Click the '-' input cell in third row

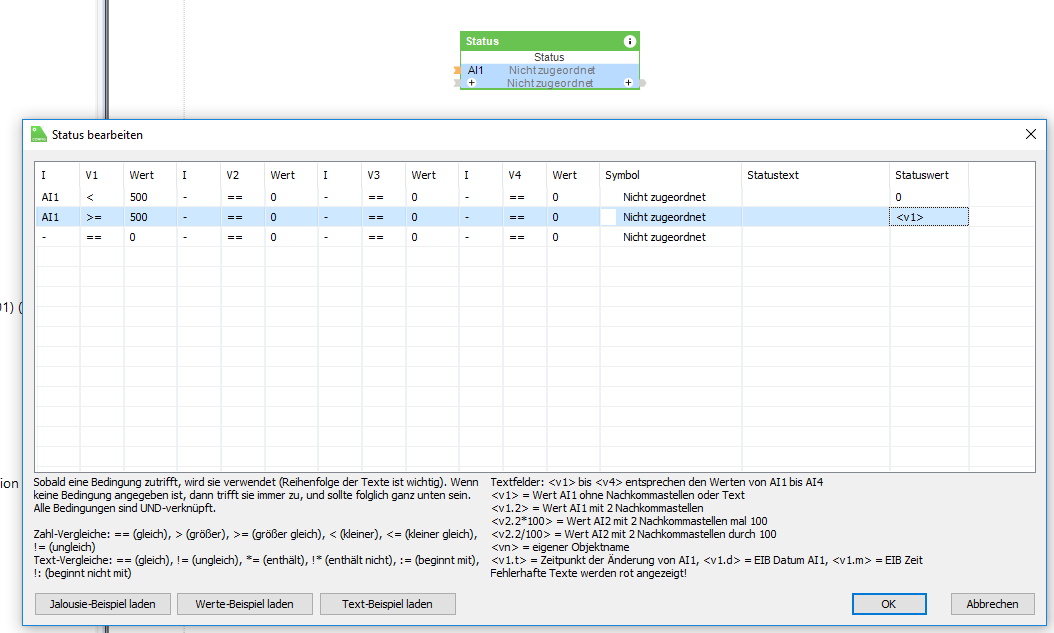58,237
